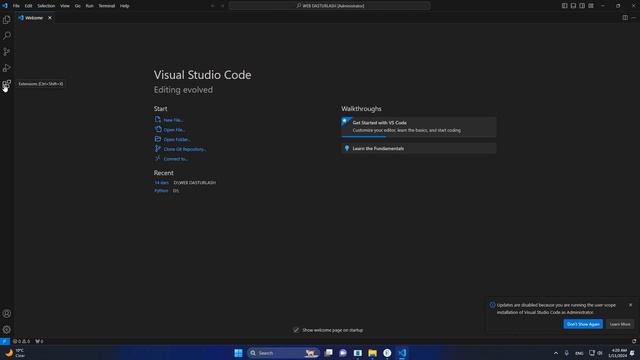Select the Welcome tab
The width and height of the screenshot is (640, 360).
pyautogui.click(x=35, y=18)
